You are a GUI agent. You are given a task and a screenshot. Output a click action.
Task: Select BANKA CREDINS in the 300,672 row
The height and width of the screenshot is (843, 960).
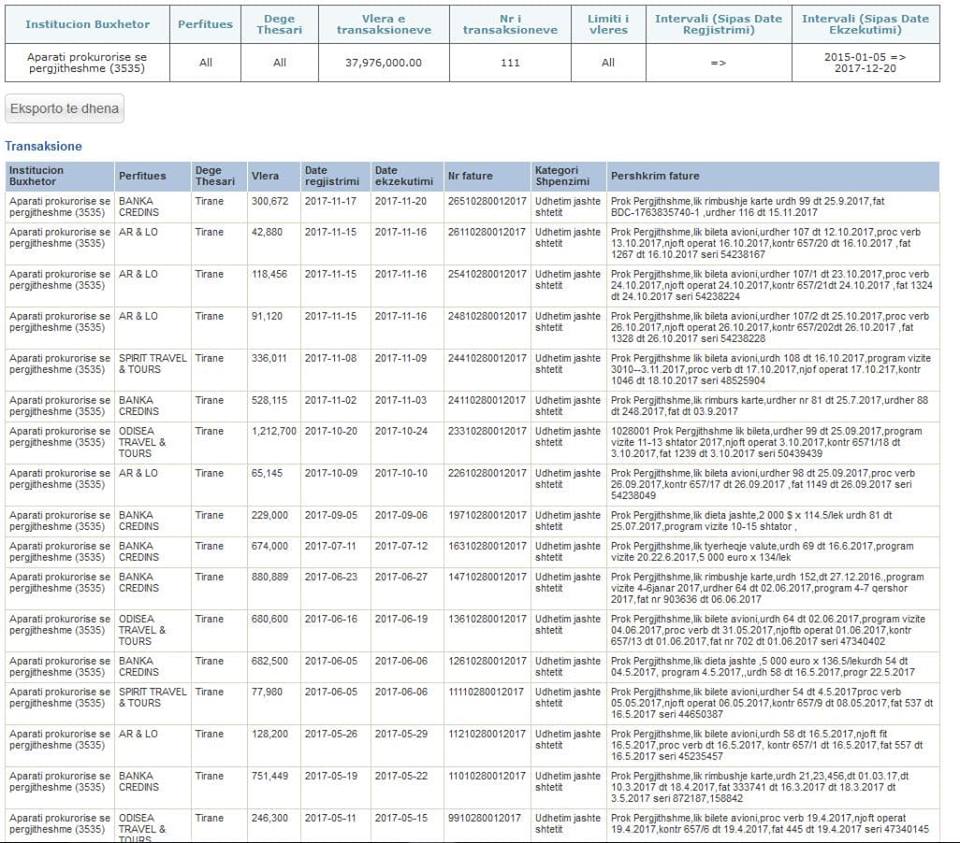[139, 206]
